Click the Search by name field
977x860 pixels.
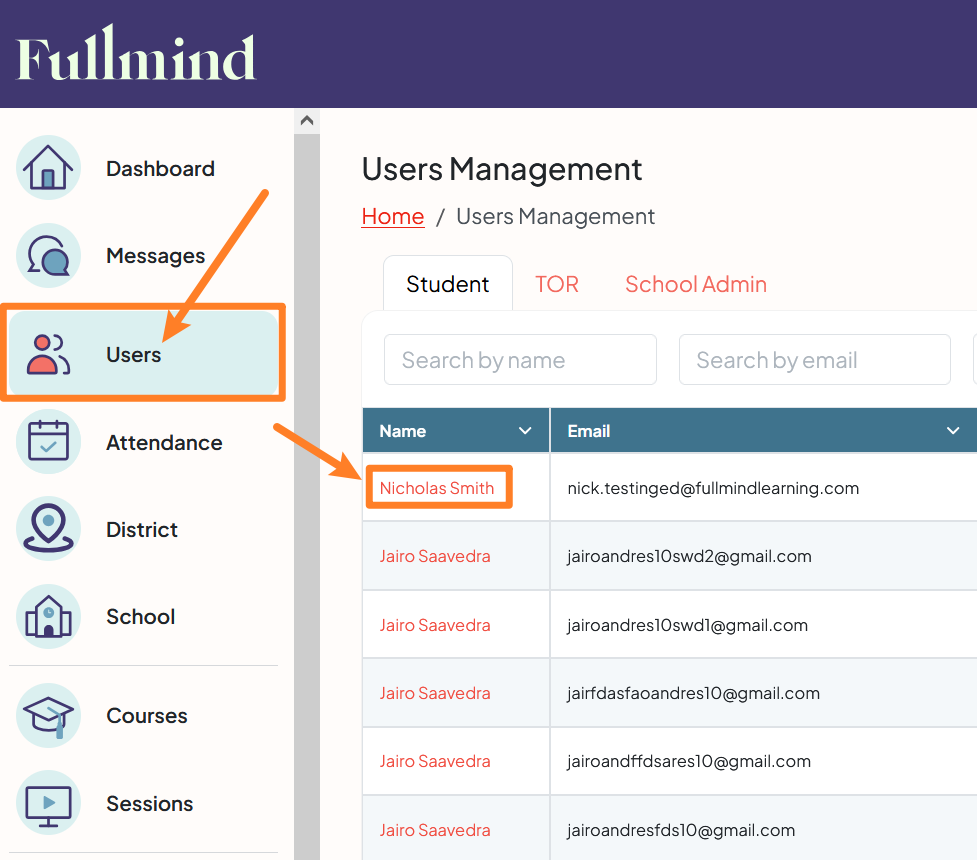[519, 359]
